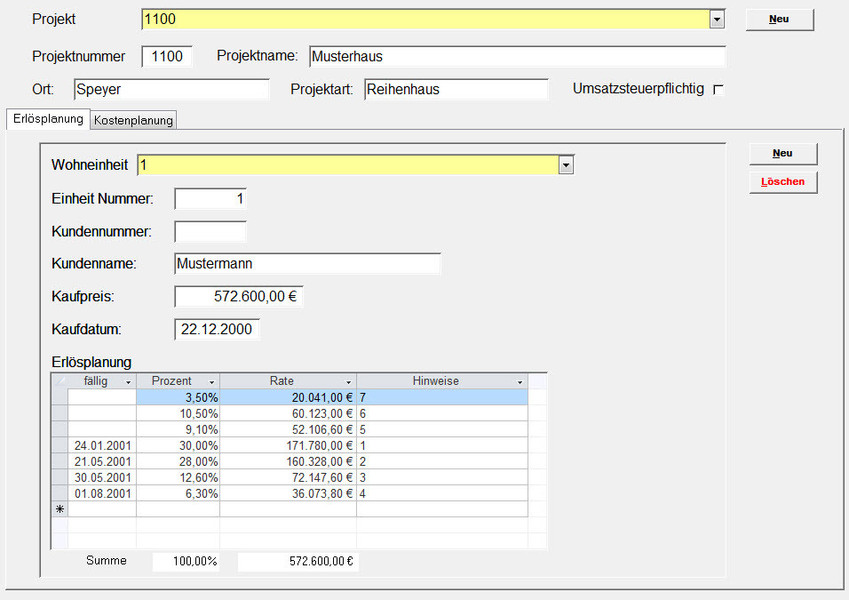Image resolution: width=849 pixels, height=600 pixels.
Task: Click the Projektnummer field showing 1100
Action: click(167, 56)
